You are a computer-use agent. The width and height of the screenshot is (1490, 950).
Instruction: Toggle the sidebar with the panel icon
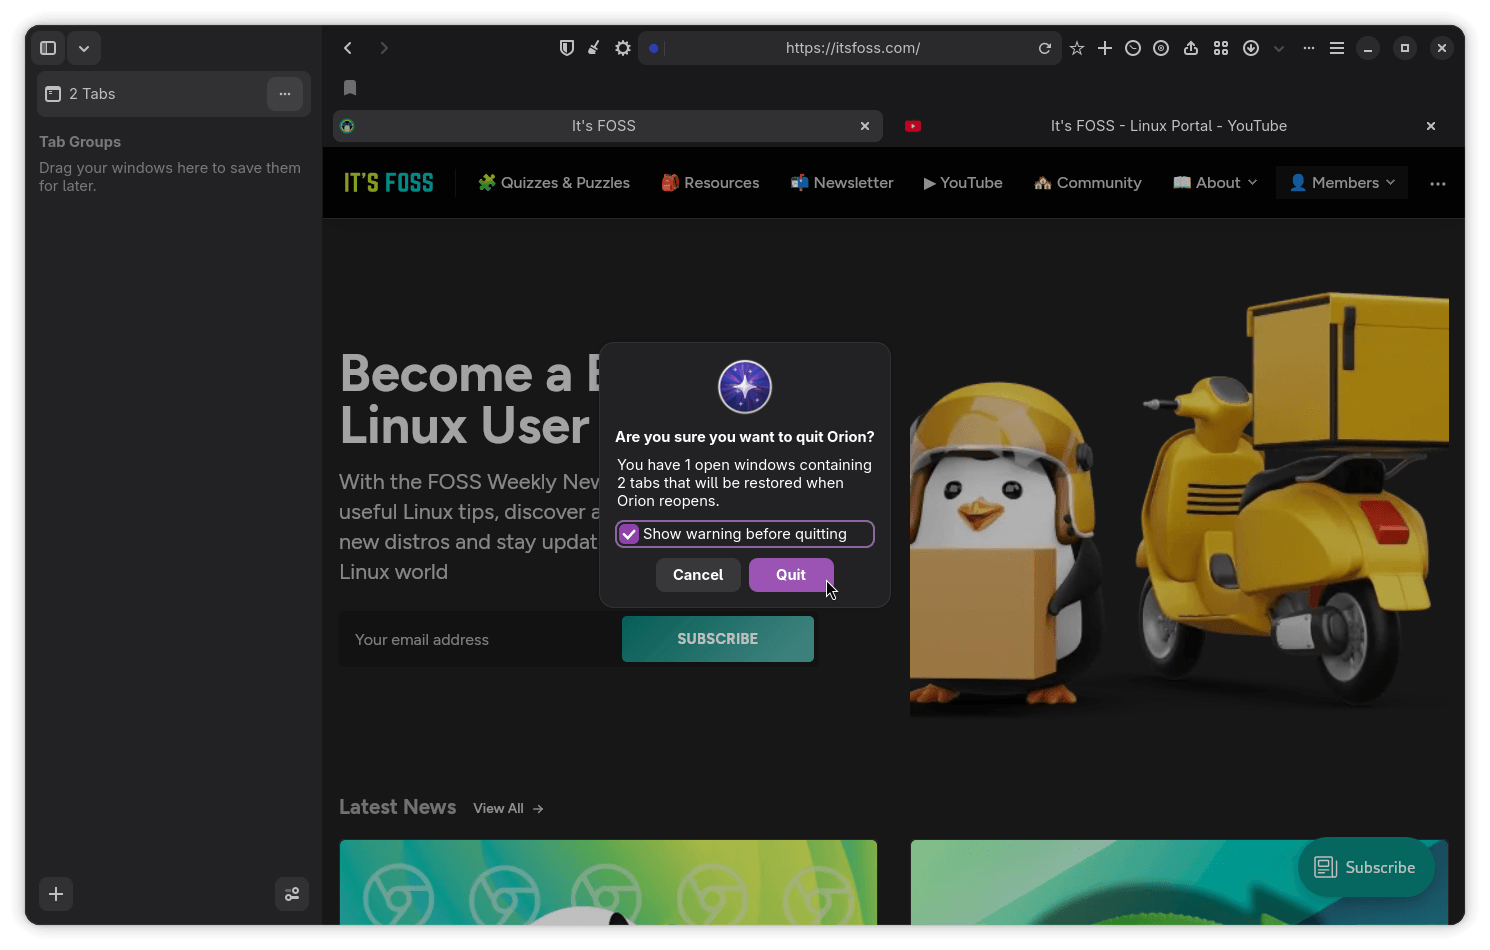(x=47, y=47)
